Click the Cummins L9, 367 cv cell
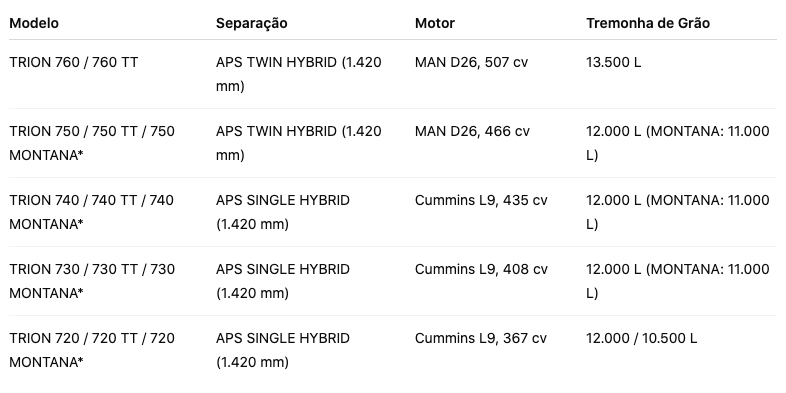Screen dimensions: 786x393 [481, 338]
